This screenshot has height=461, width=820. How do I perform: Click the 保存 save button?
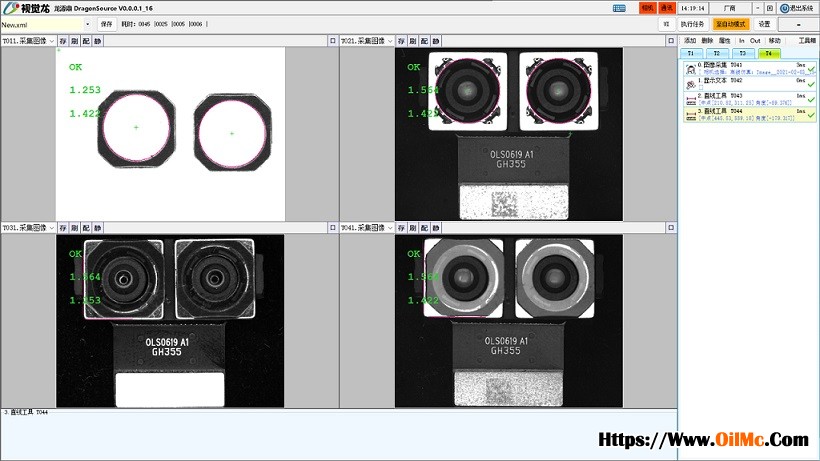pyautogui.click(x=107, y=24)
